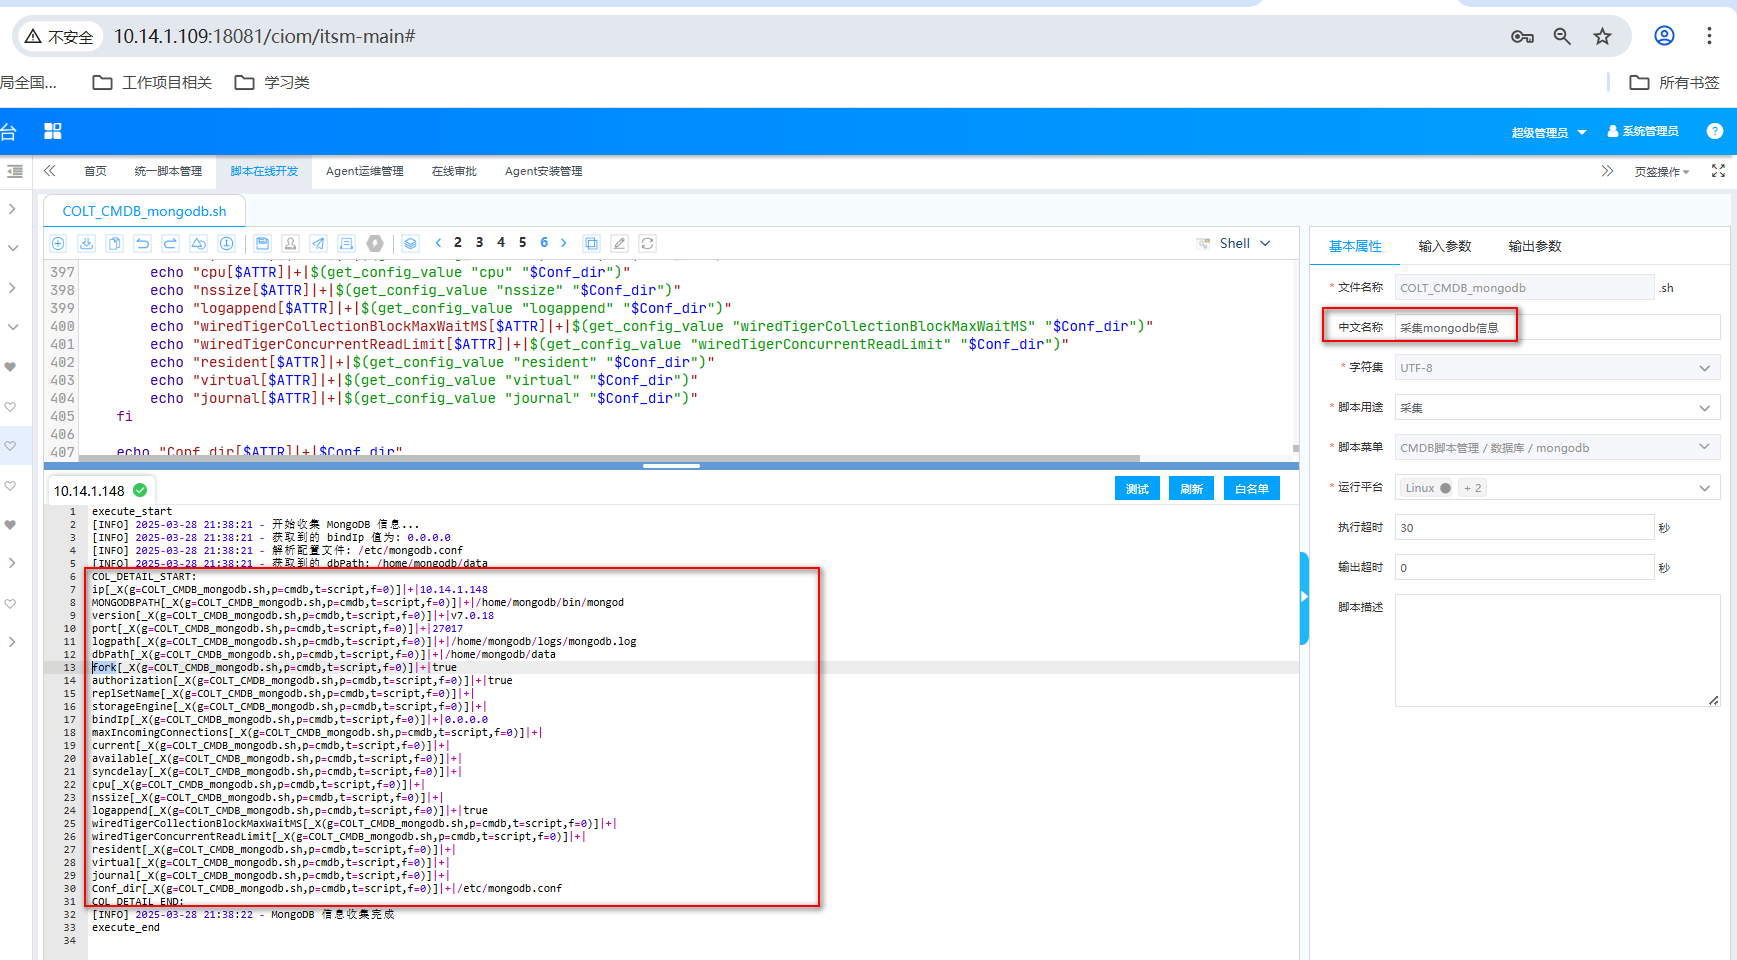Open the pencil edit icon on the toolbar
1737x960 pixels.
620,243
